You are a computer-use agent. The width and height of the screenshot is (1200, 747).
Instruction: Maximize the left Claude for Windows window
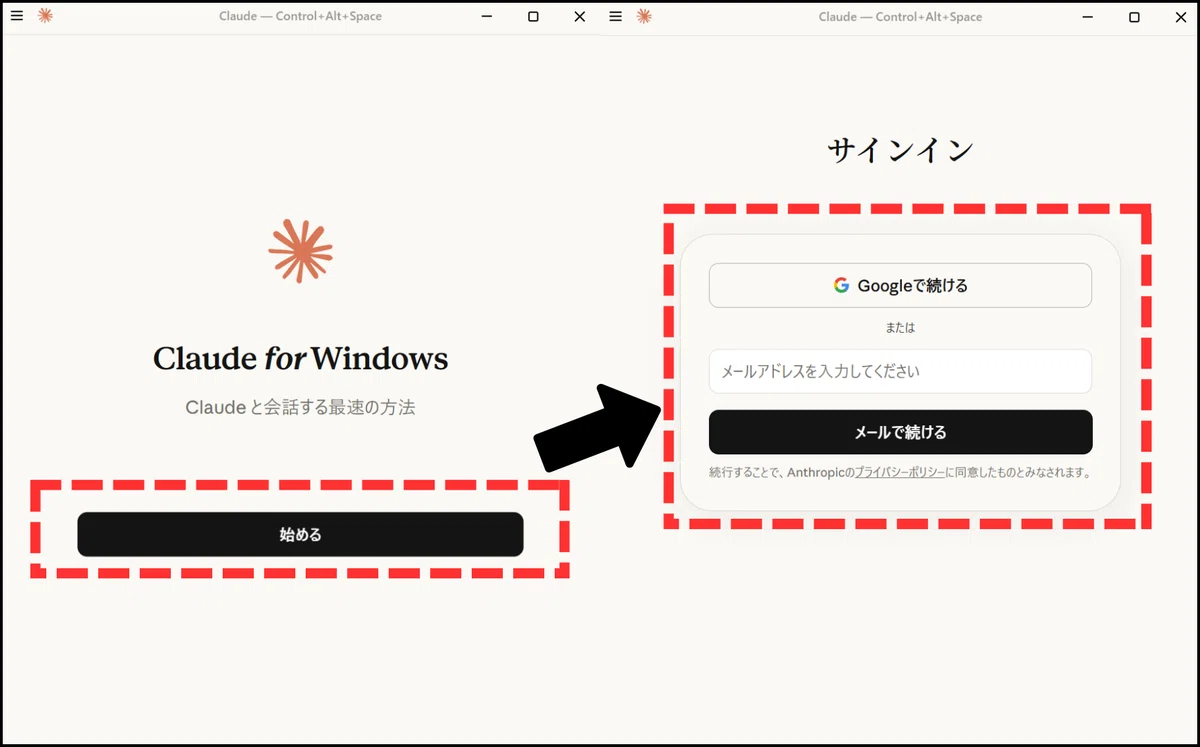click(533, 17)
